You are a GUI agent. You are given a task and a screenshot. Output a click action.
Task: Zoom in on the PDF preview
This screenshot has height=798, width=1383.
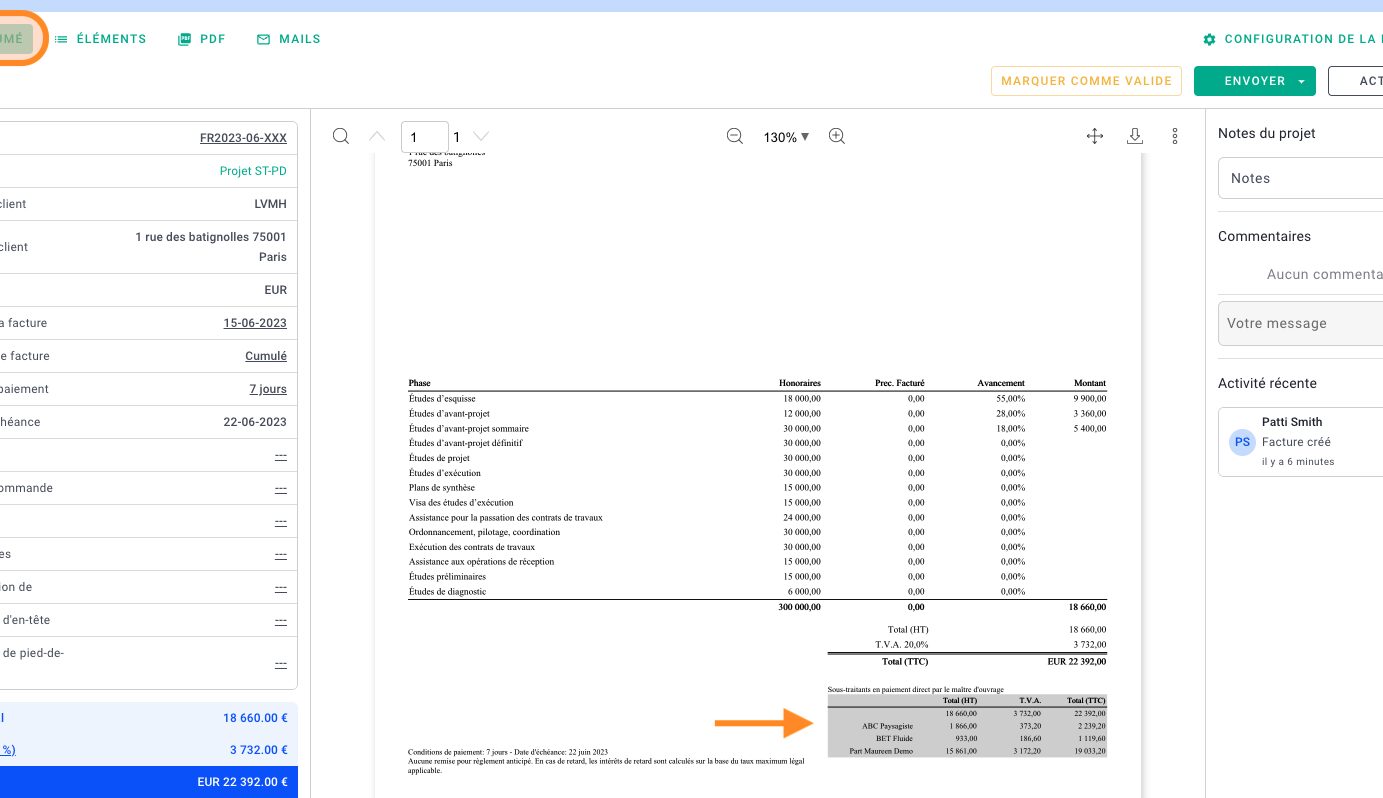(837, 136)
